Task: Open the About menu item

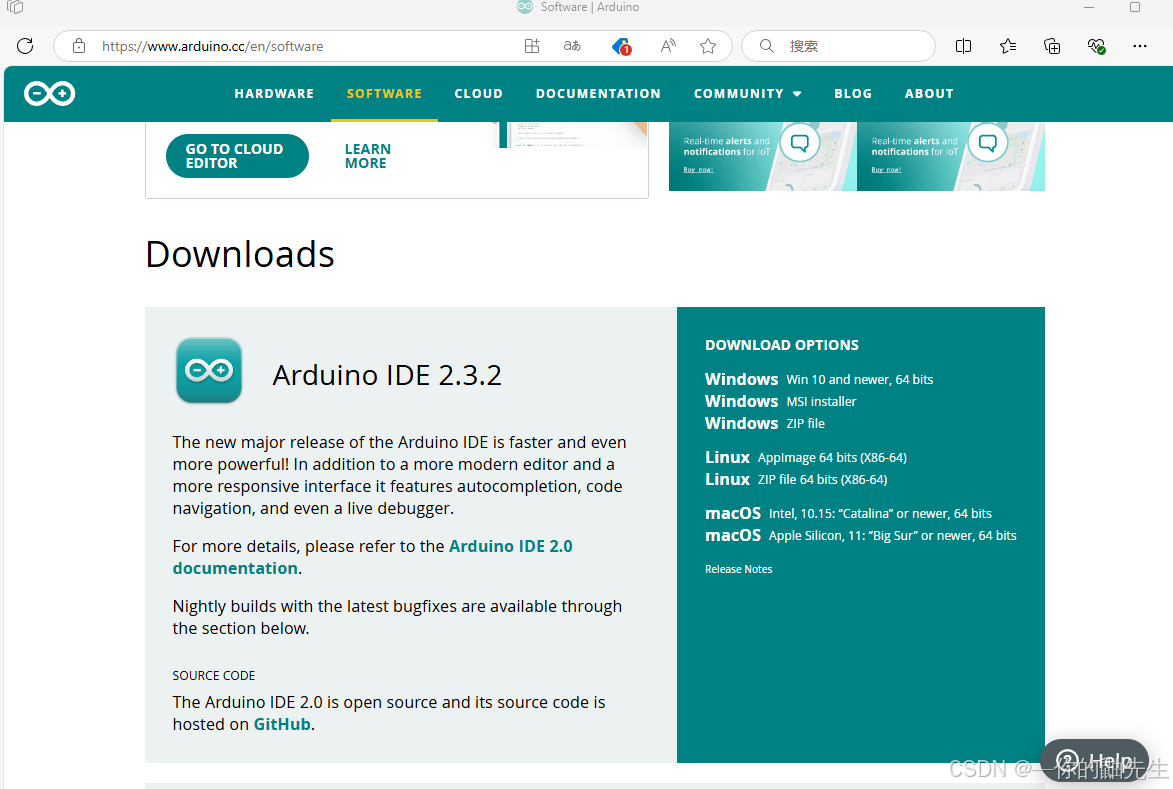Action: pyautogui.click(x=929, y=93)
